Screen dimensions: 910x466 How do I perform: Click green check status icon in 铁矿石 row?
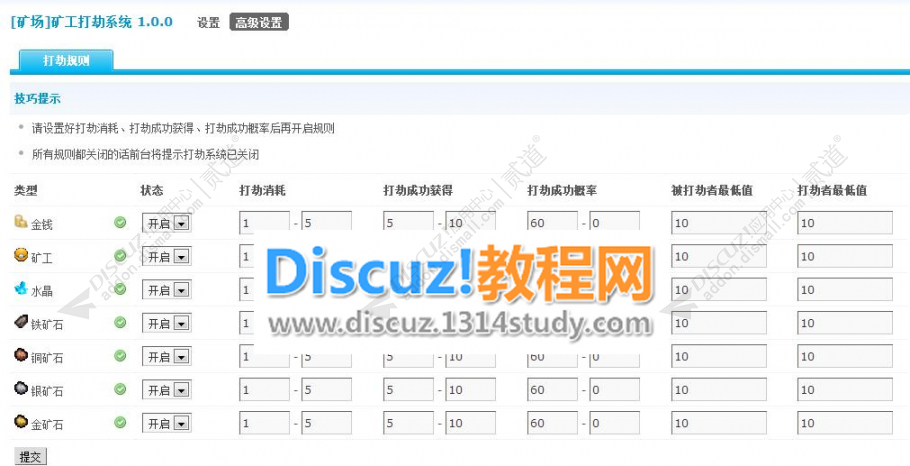click(120, 322)
